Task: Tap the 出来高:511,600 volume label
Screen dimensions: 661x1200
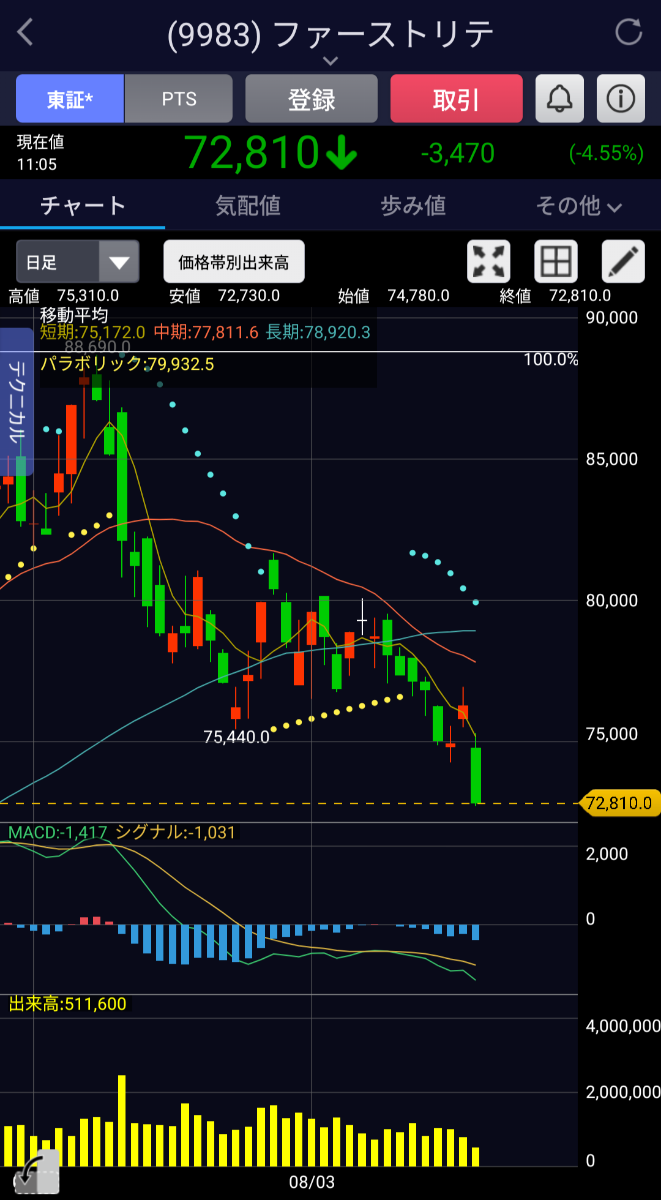Action: [x=68, y=1004]
